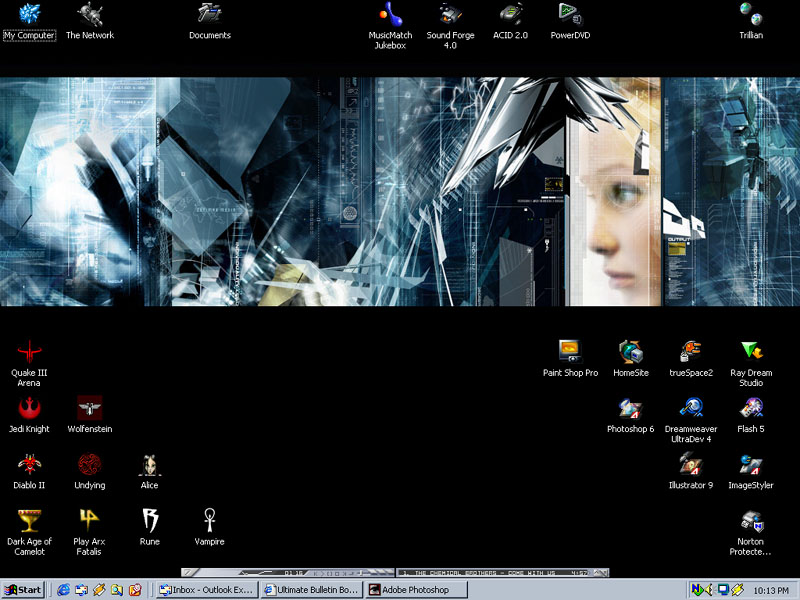The width and height of the screenshot is (800, 600).
Task: Click the ACID 2.0 desktop icon
Action: pyautogui.click(x=510, y=21)
